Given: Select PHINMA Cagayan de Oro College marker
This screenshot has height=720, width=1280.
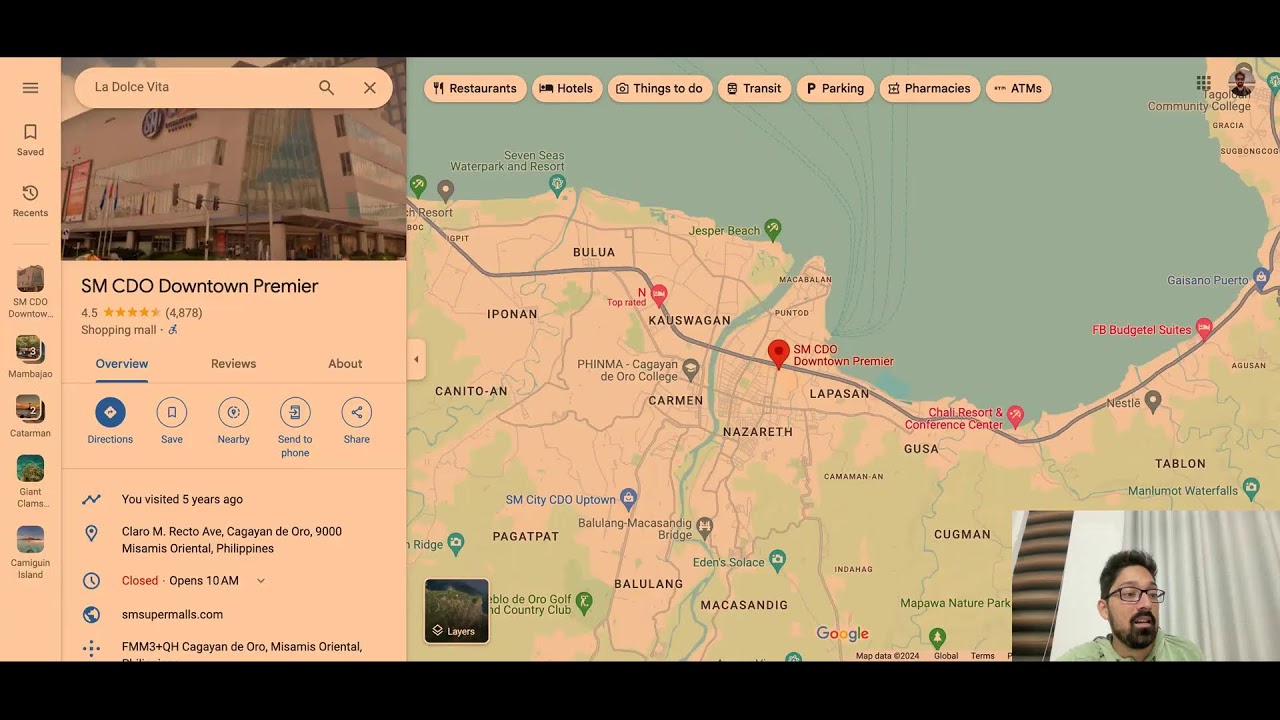Looking at the screenshot, I should [x=690, y=370].
